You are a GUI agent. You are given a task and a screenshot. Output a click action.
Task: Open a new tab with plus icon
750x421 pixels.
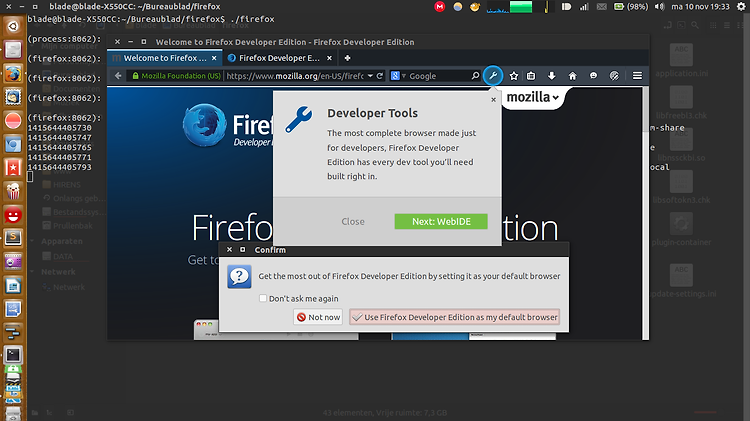point(347,58)
